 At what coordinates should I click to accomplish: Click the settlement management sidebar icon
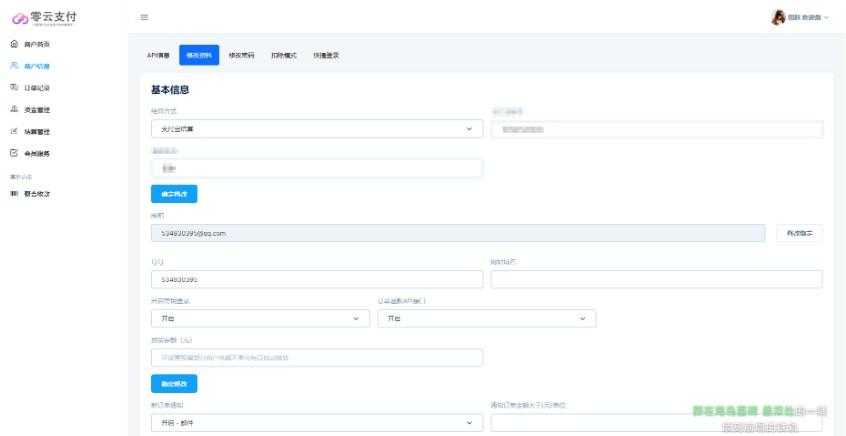(x=14, y=132)
